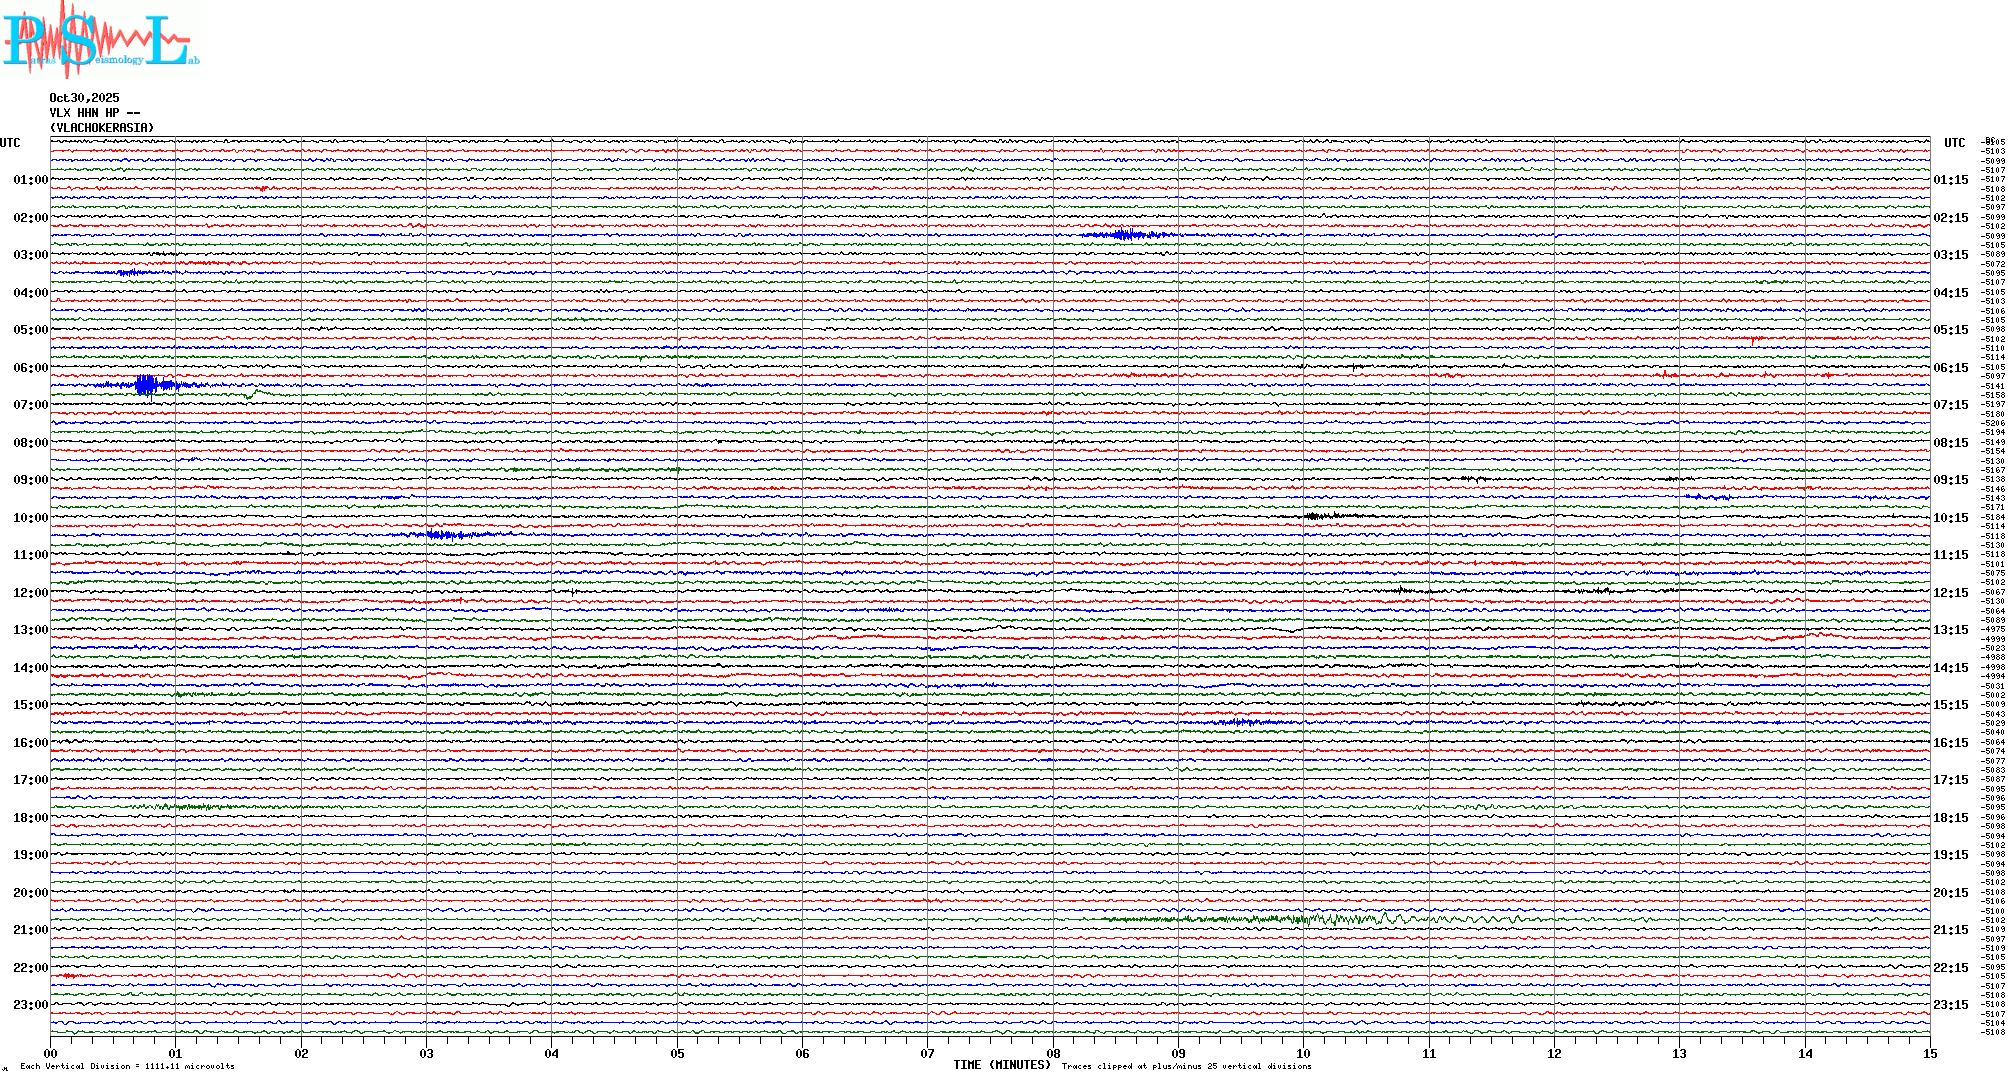Click the Oct30,2025 date label
Screen dimensions: 2010x1080
tap(84, 98)
